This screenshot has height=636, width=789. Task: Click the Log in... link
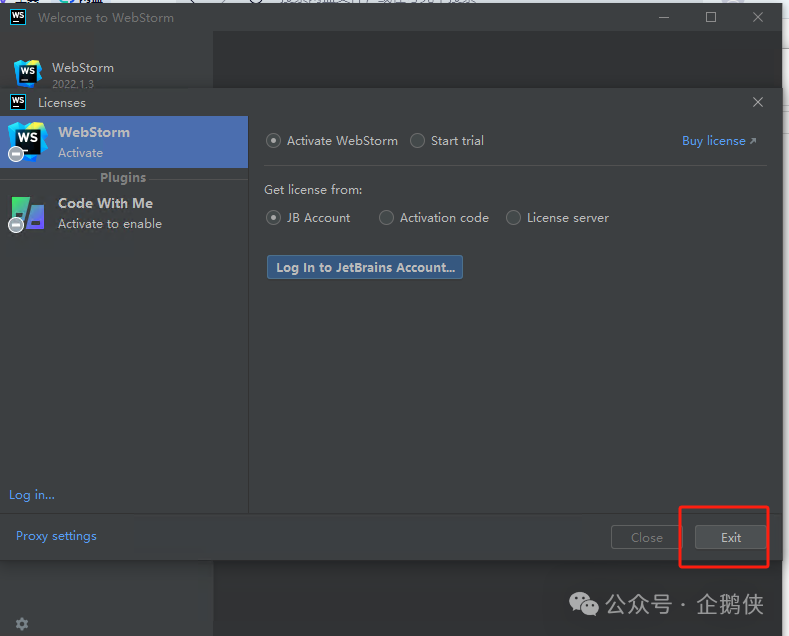click(x=32, y=495)
